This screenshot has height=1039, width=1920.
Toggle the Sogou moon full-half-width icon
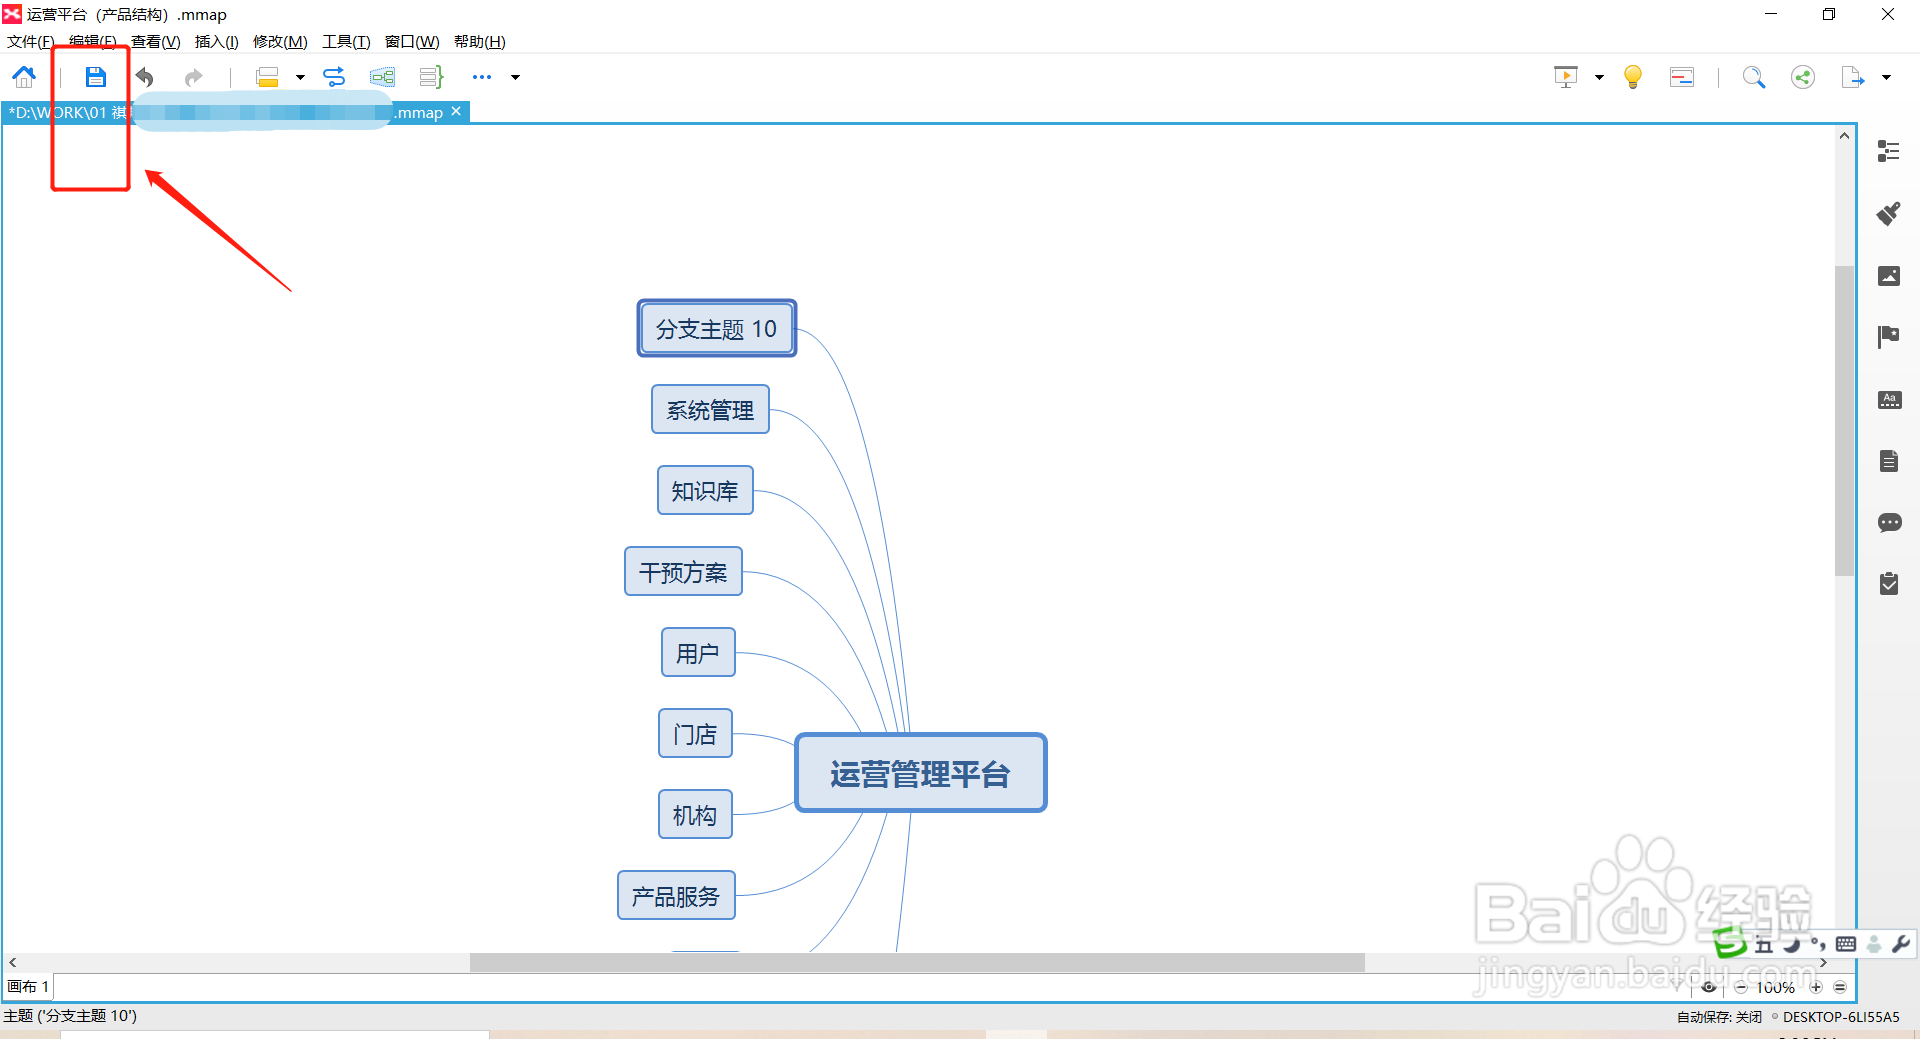coord(1791,944)
